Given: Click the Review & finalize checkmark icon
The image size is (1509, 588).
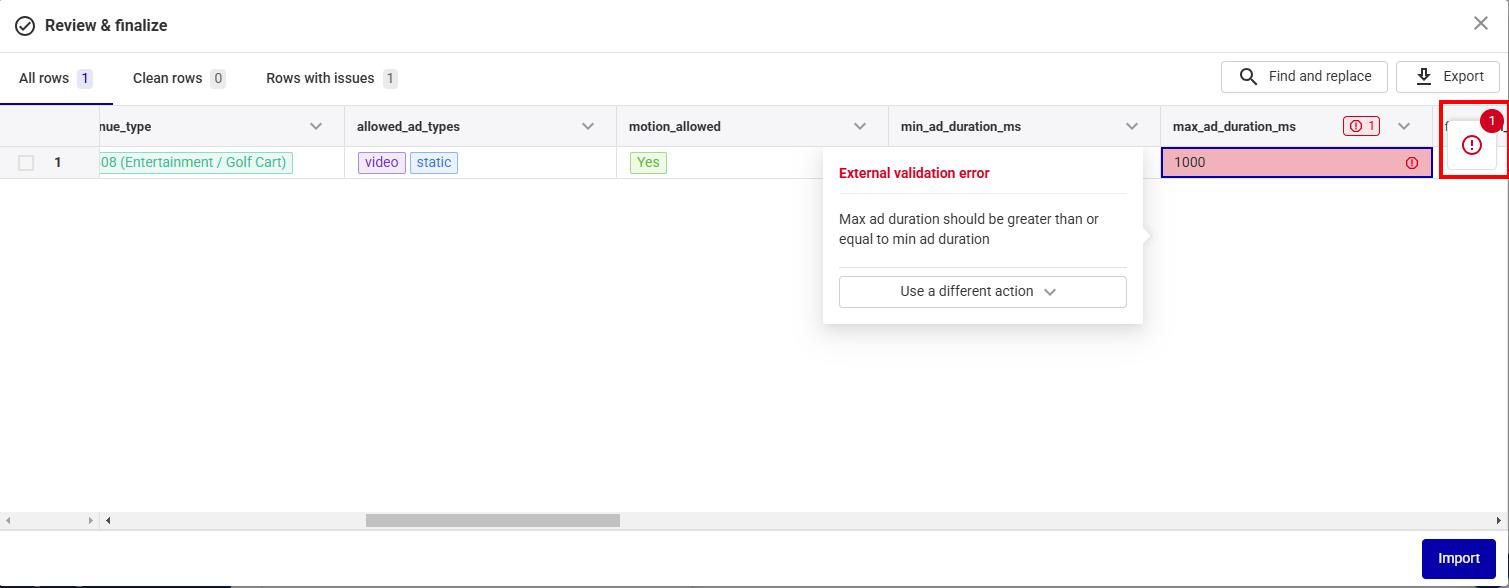Looking at the screenshot, I should 25,26.
